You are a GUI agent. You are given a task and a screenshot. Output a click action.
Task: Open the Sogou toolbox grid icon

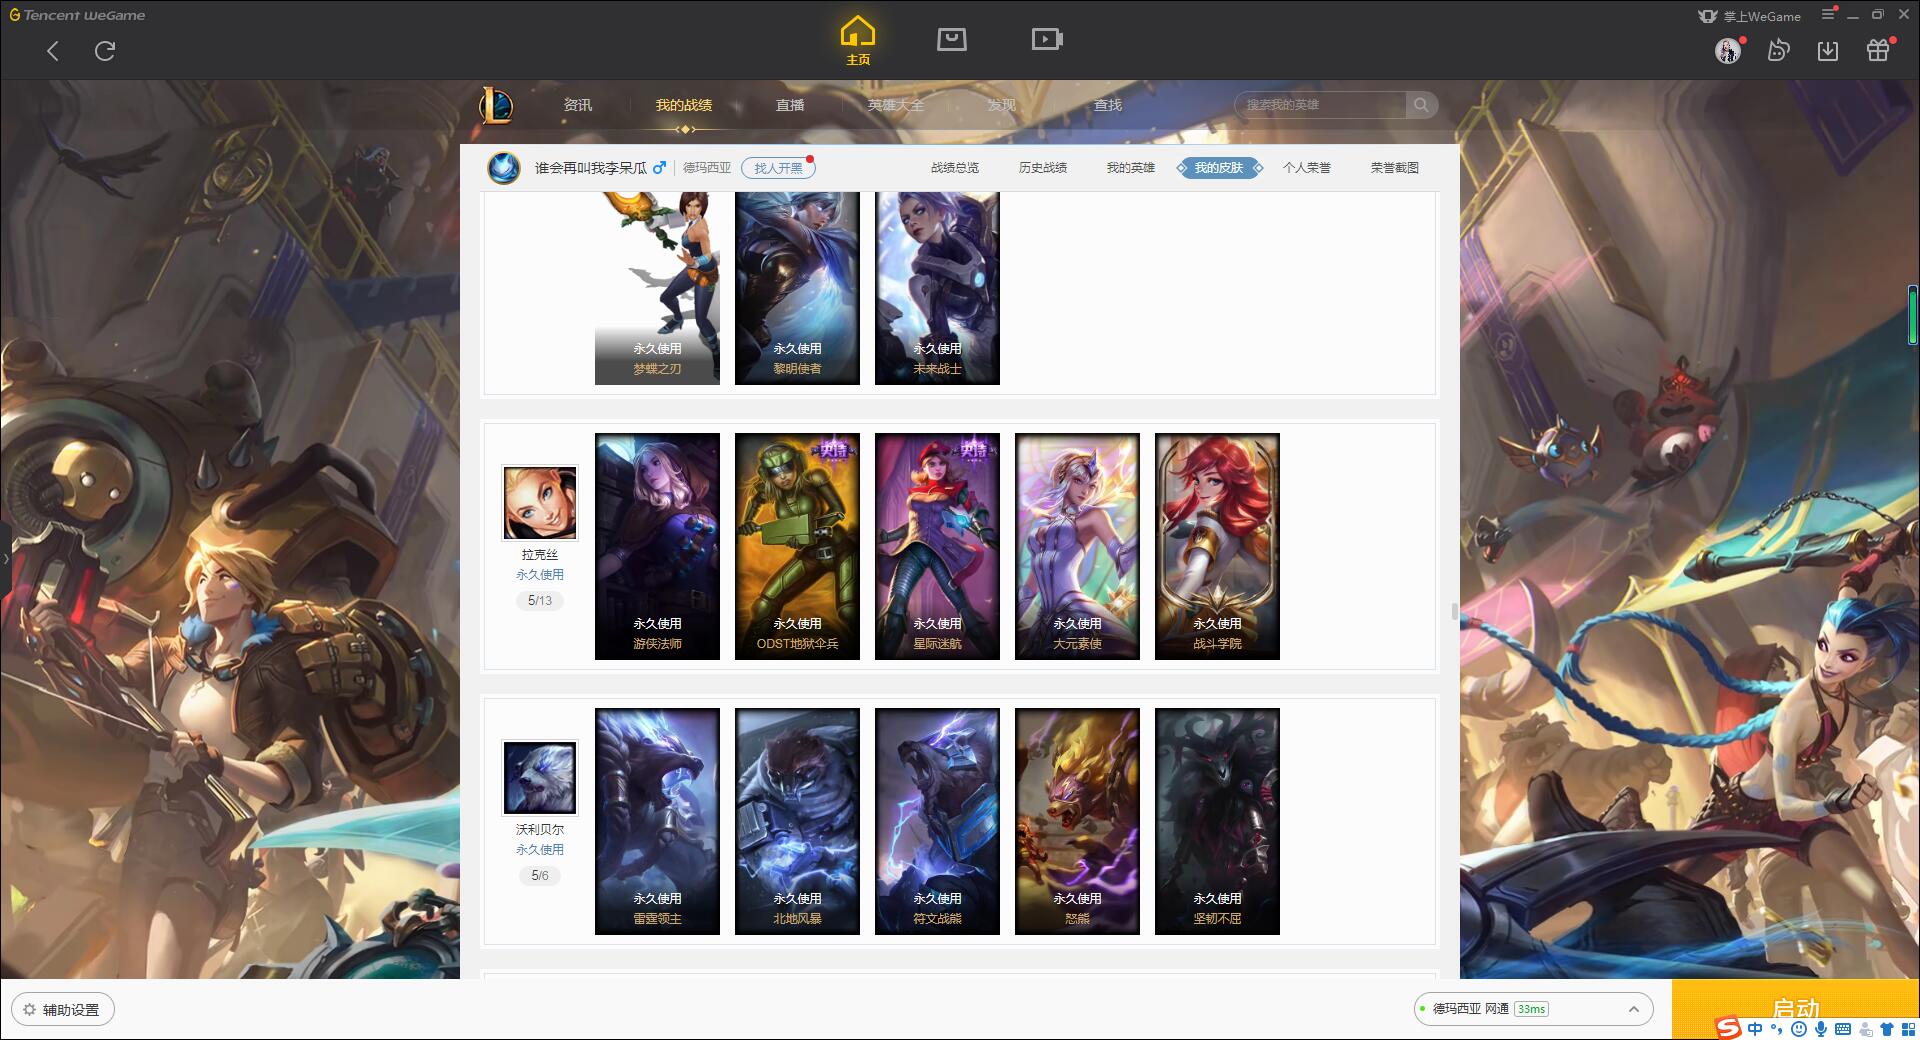pyautogui.click(x=1908, y=1029)
